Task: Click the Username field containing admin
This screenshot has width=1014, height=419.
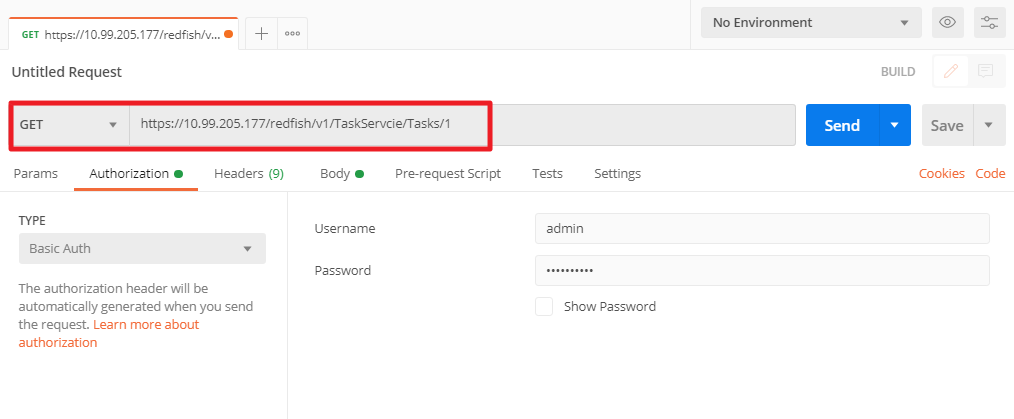Action: point(761,228)
